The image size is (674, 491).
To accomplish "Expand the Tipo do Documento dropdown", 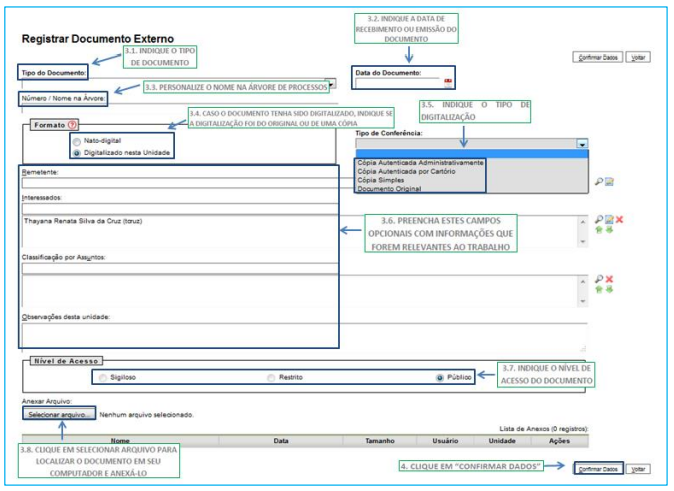I will click(x=331, y=84).
